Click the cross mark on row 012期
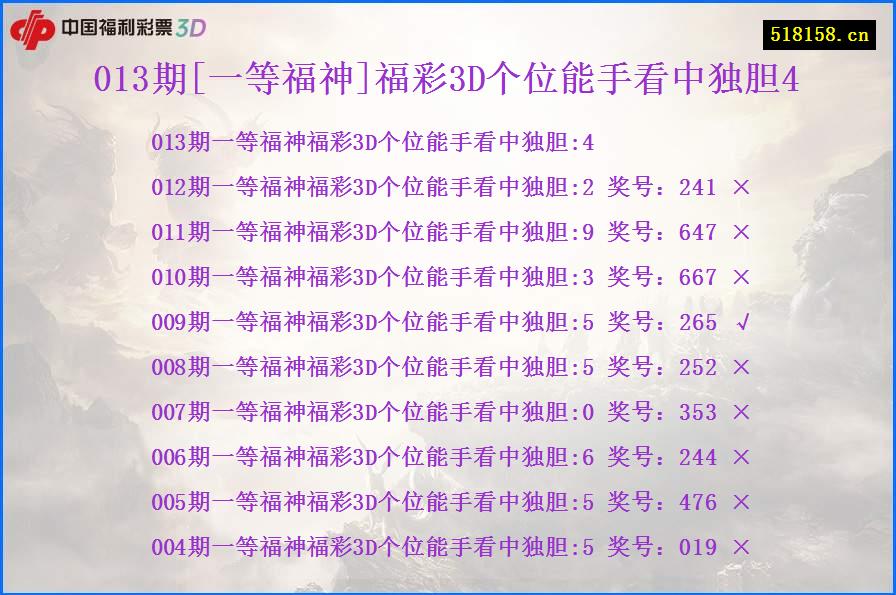896x595 pixels. [x=741, y=187]
